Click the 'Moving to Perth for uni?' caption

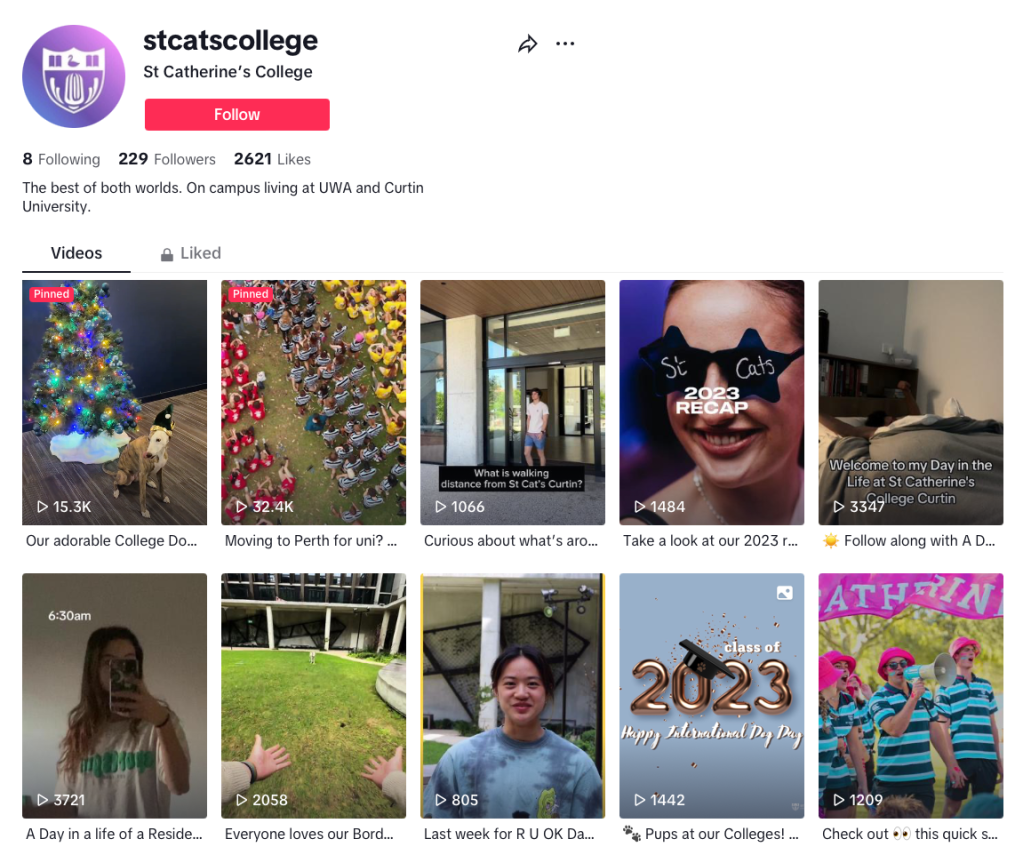311,540
